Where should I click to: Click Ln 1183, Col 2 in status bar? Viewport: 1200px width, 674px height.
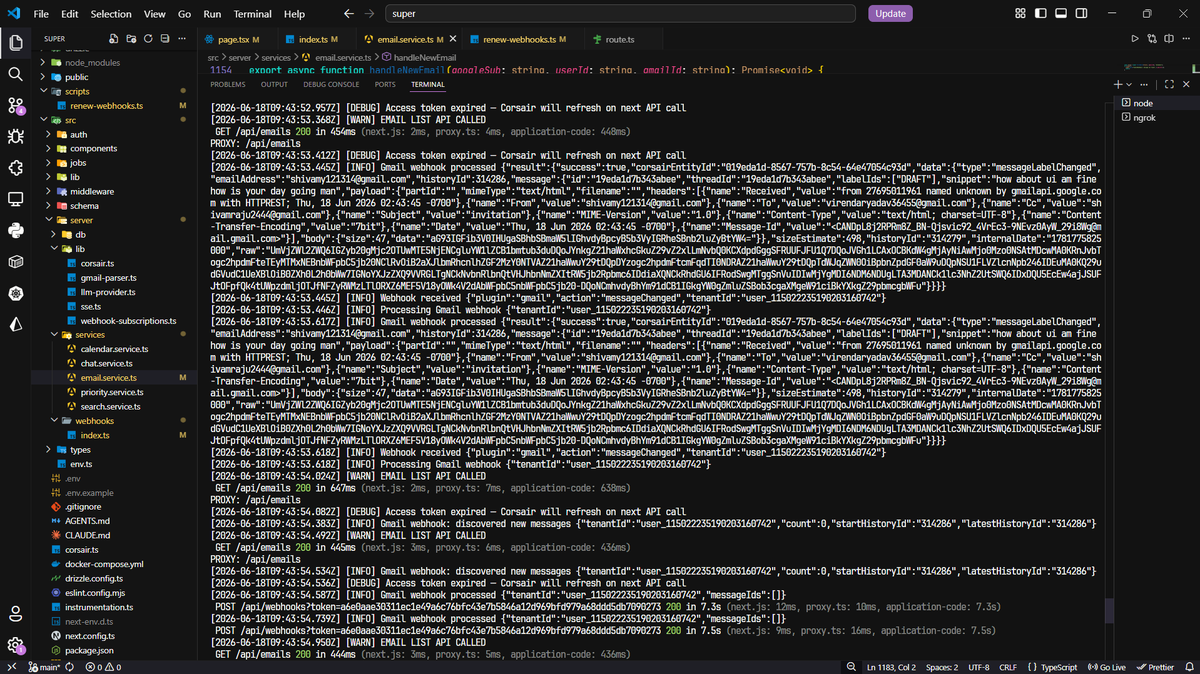pyautogui.click(x=891, y=667)
